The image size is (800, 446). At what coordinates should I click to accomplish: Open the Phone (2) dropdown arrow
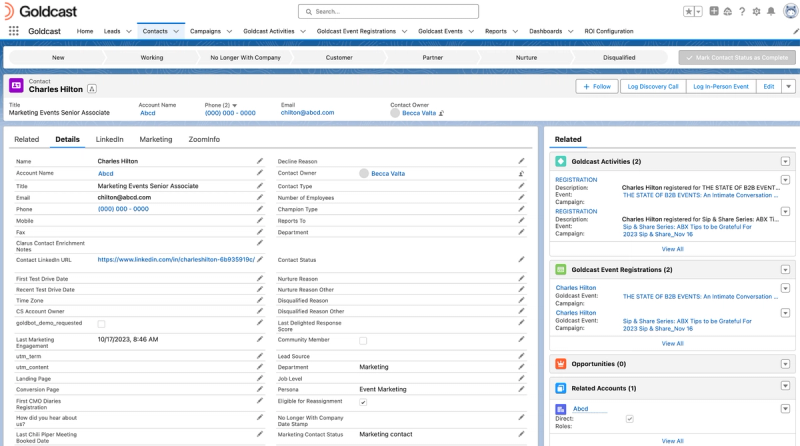(x=235, y=105)
